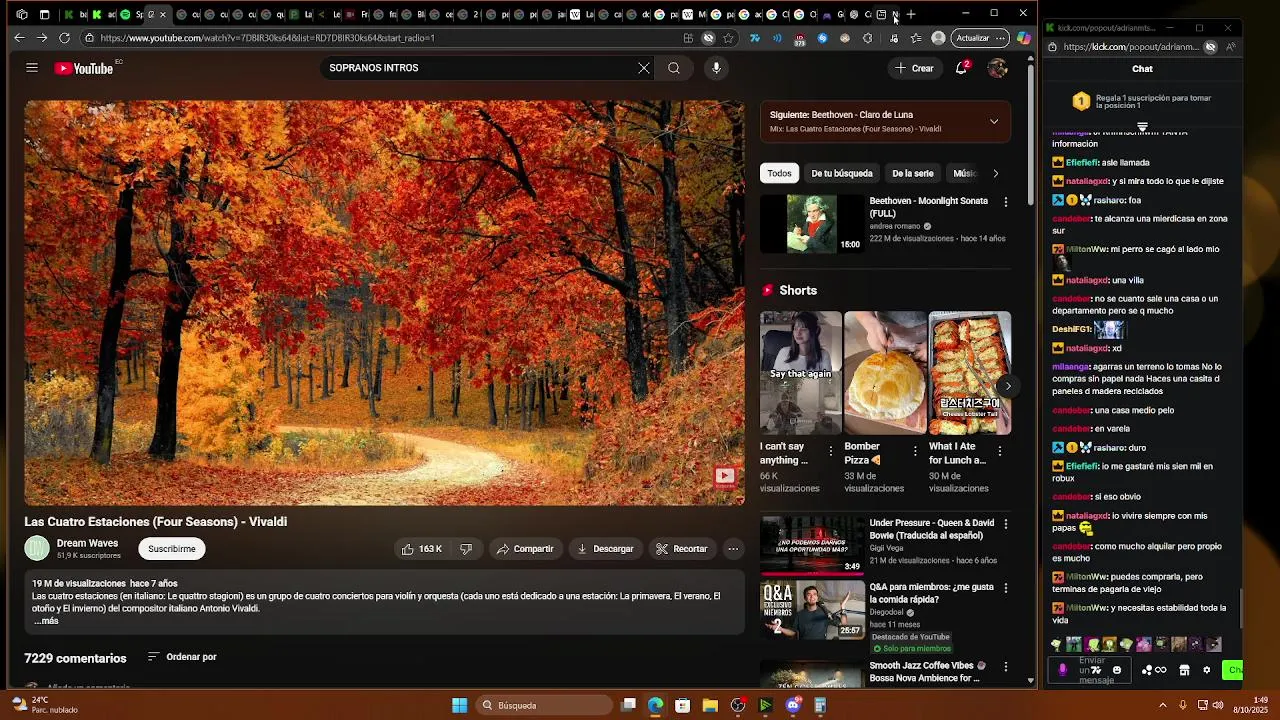Open Ordenar por comments sort dropdown
1280x720 pixels.
(182, 657)
